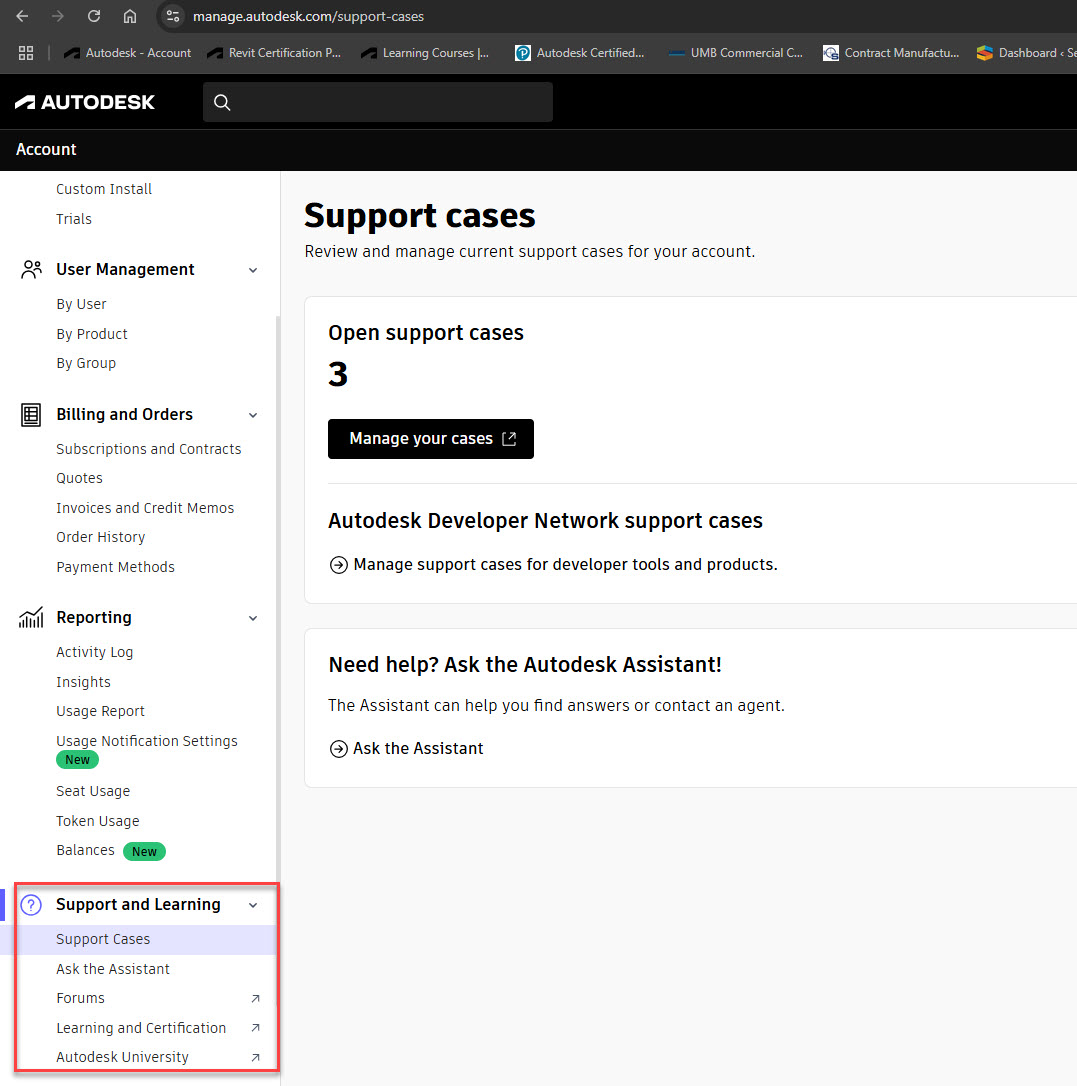1077x1086 pixels.
Task: Click the browser address bar URL
Action: [x=308, y=16]
